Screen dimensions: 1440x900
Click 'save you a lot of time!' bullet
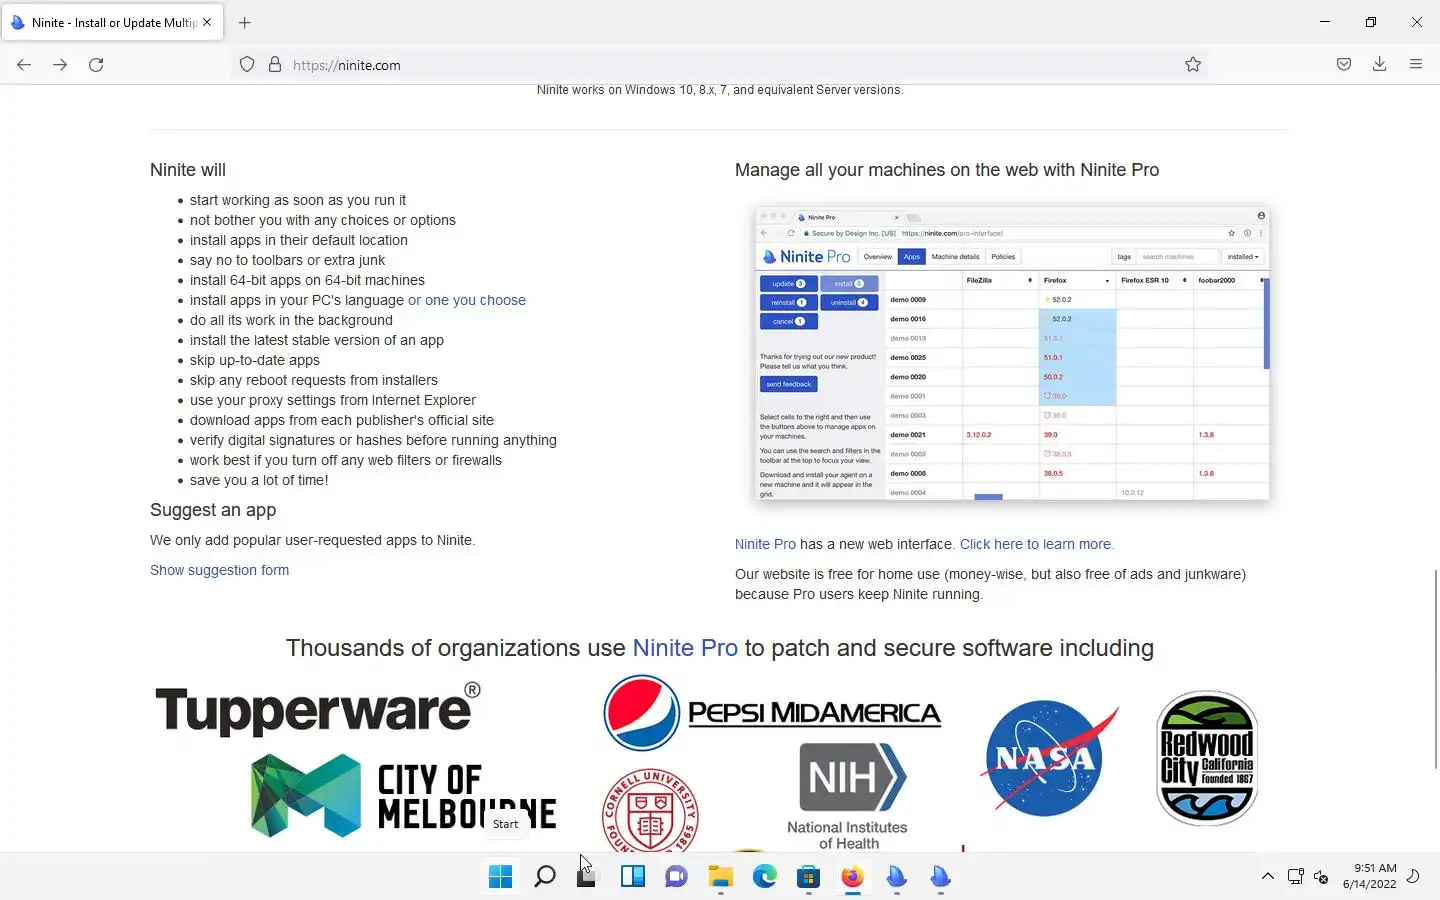coord(259,480)
